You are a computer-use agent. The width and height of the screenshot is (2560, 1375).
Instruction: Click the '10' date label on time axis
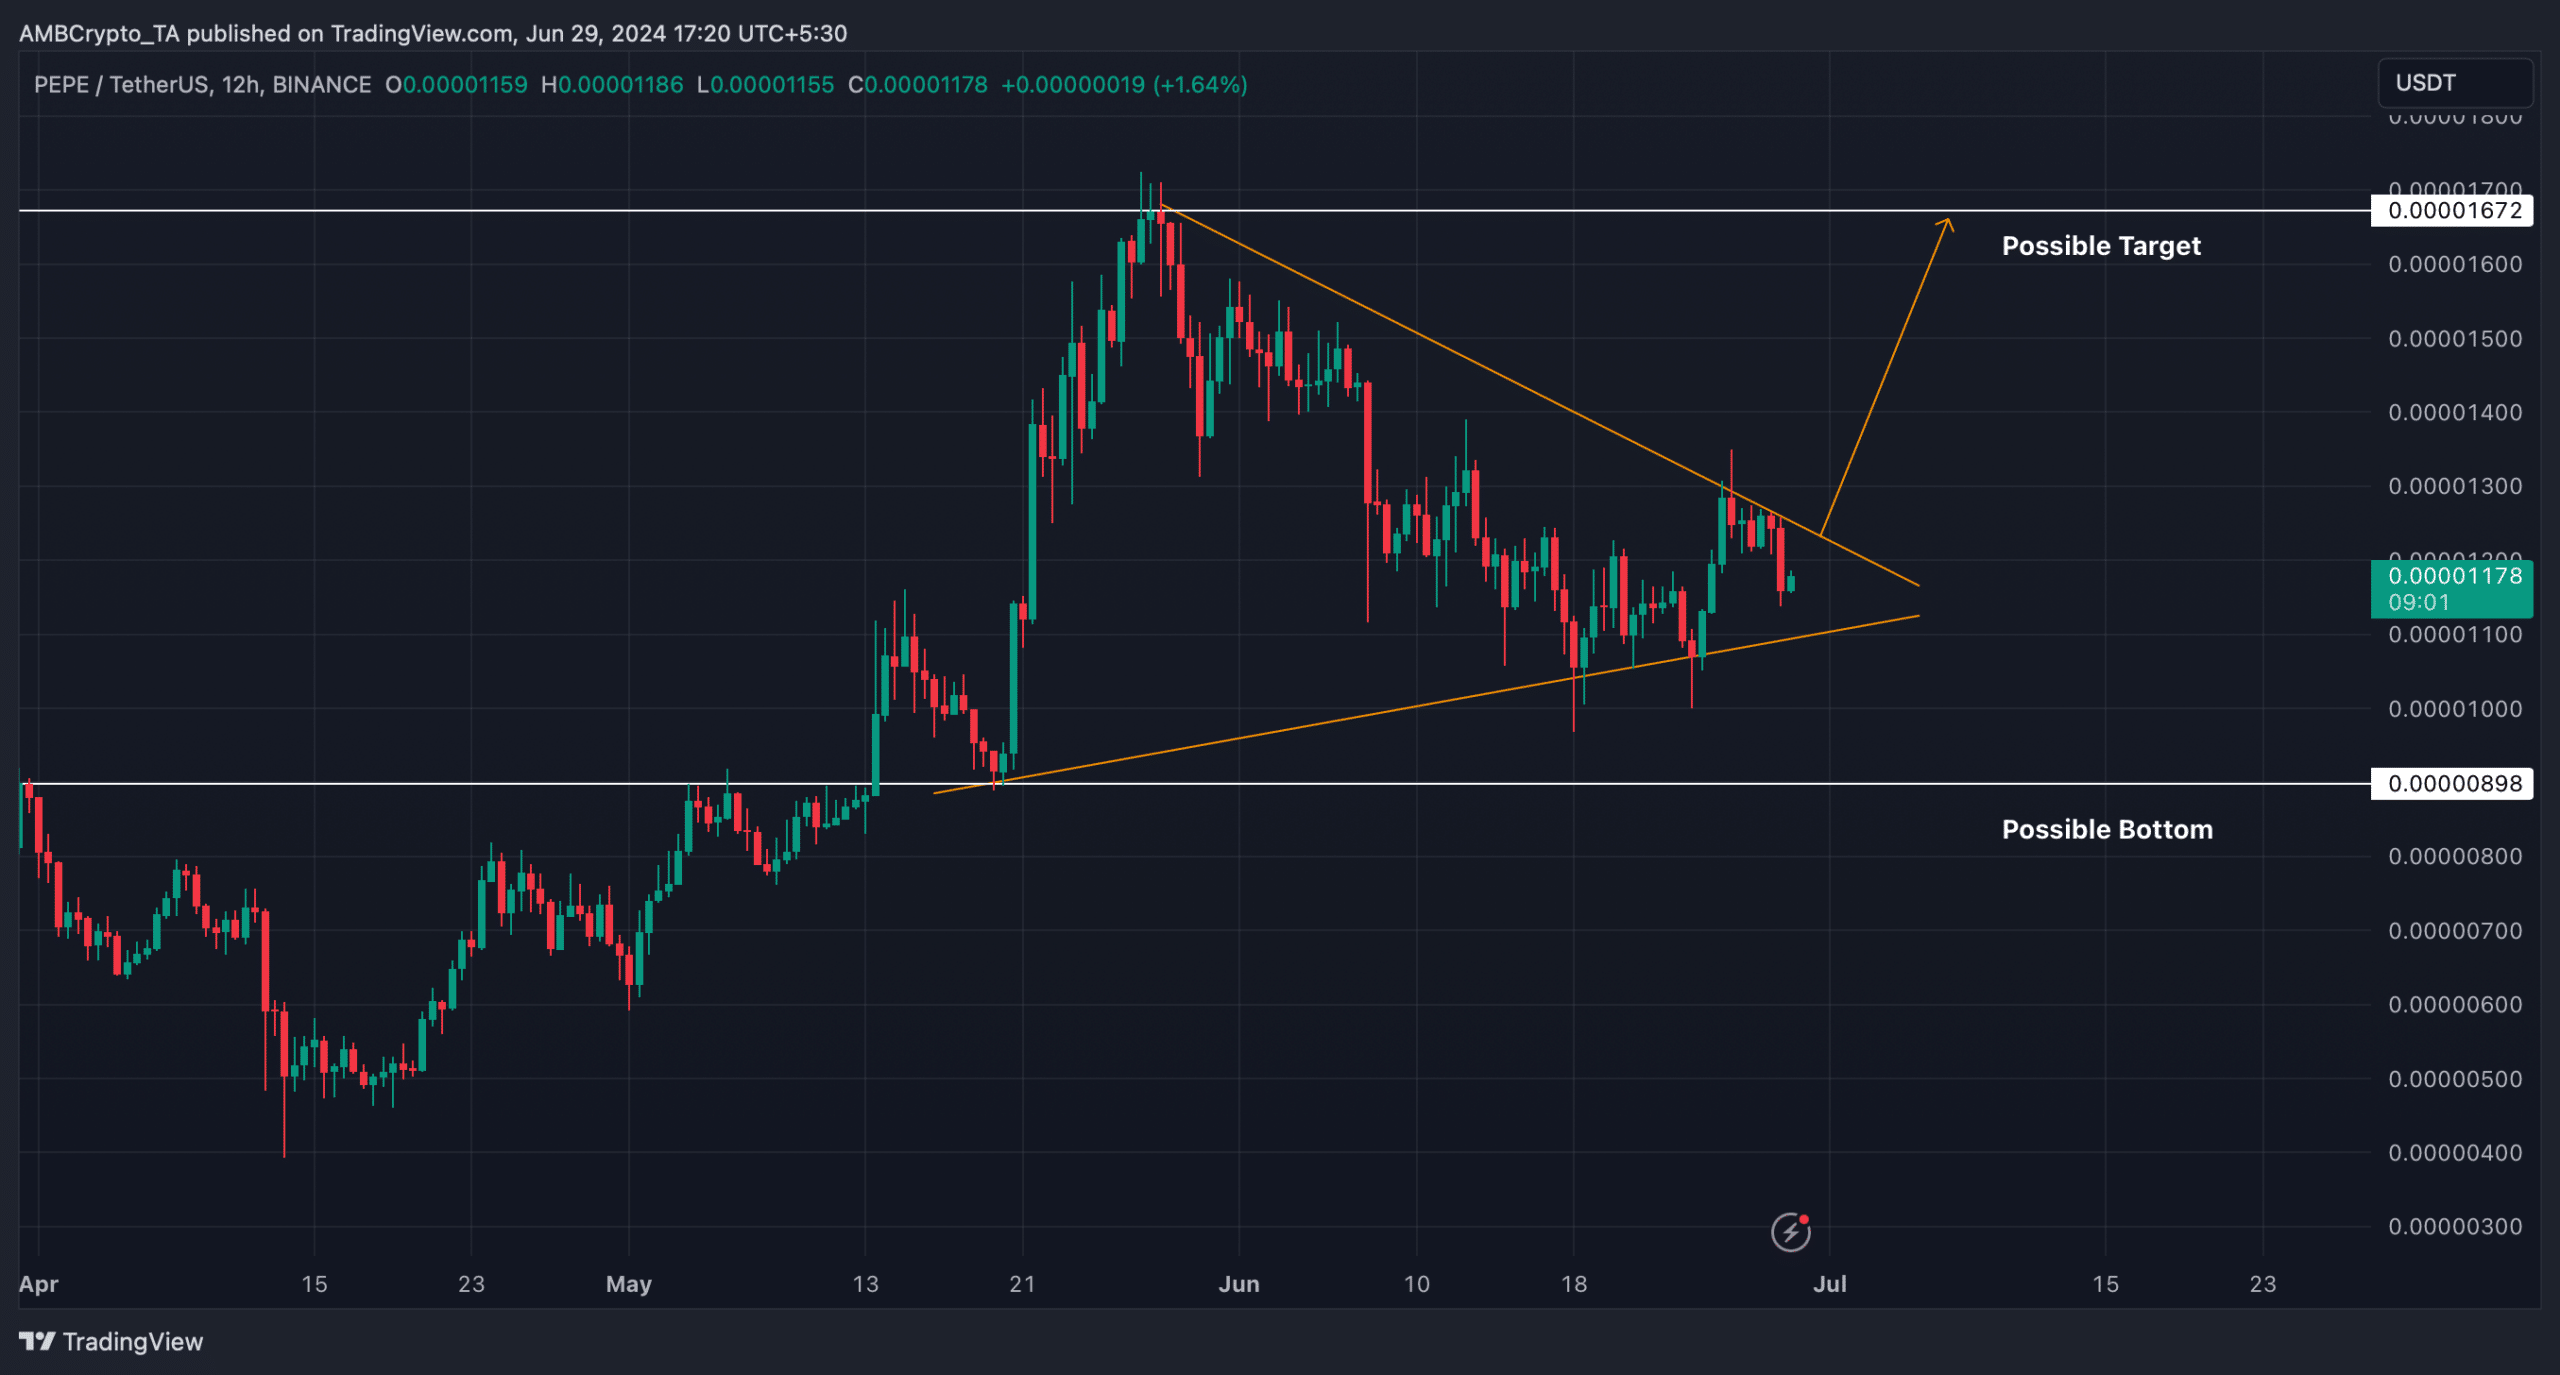click(1416, 1284)
